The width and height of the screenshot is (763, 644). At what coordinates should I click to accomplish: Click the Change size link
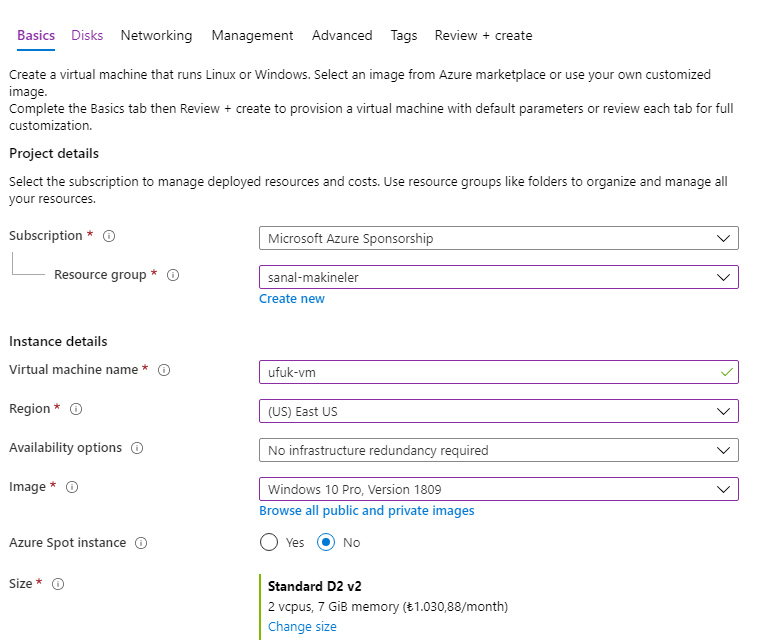pos(302,626)
